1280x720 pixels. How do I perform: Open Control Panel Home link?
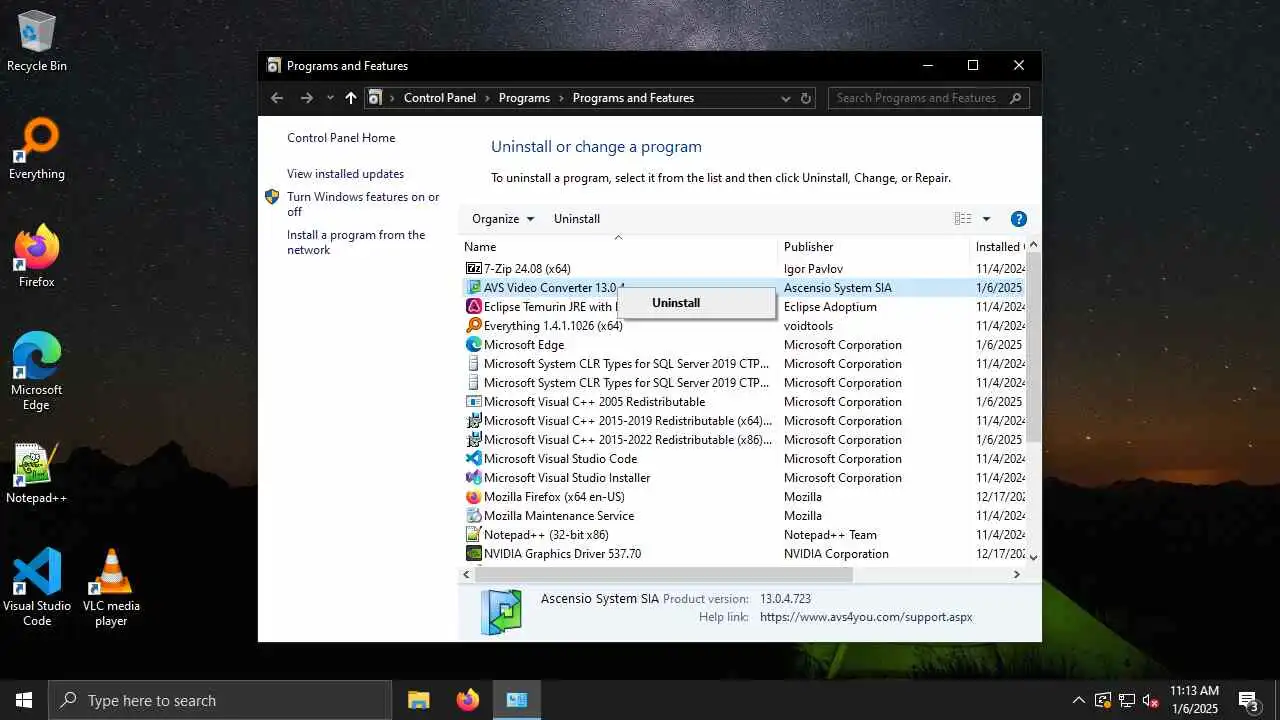tap(341, 138)
